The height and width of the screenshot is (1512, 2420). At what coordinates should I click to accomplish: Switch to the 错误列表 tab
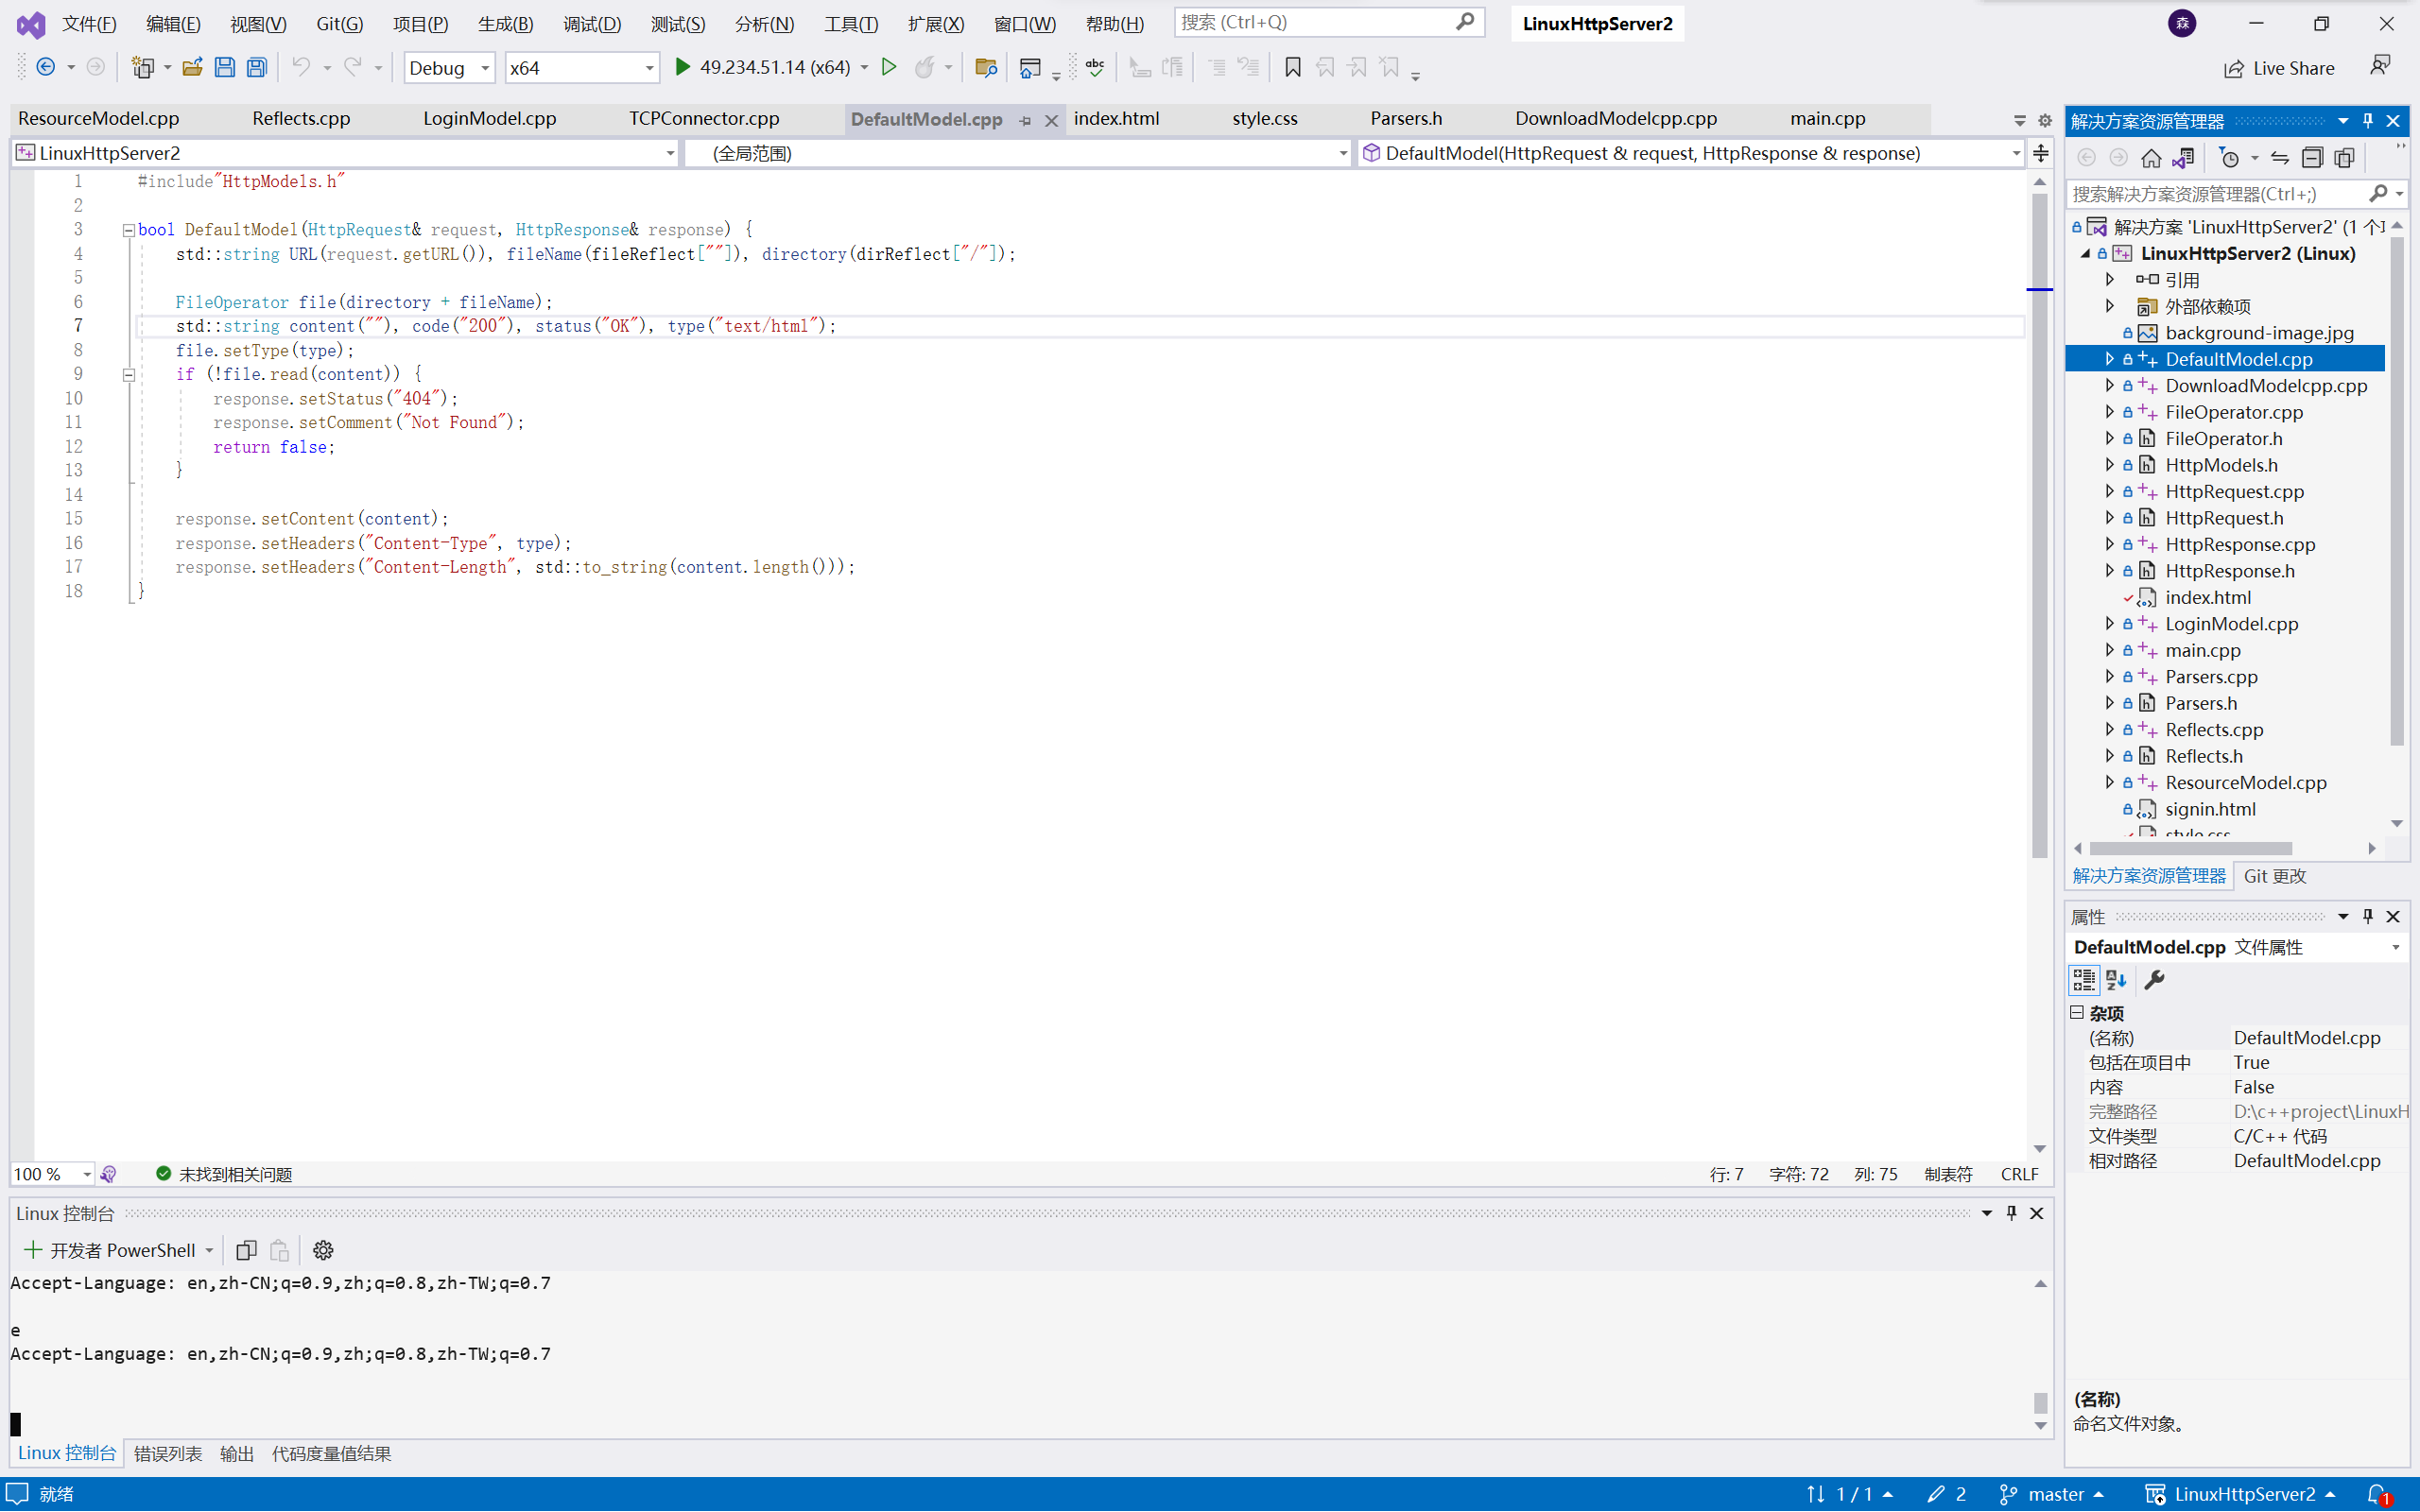[x=168, y=1453]
